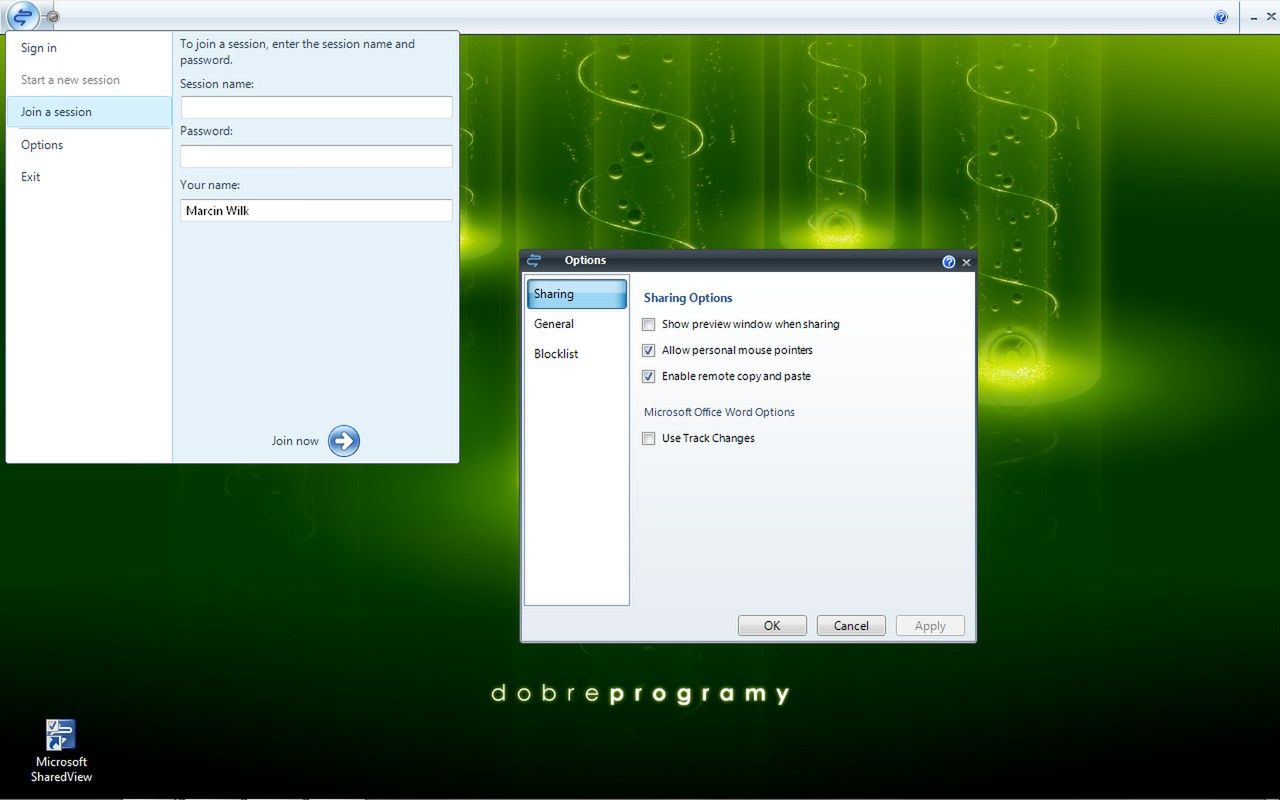Click the Session name input field
This screenshot has width=1280, height=800.
click(x=315, y=107)
